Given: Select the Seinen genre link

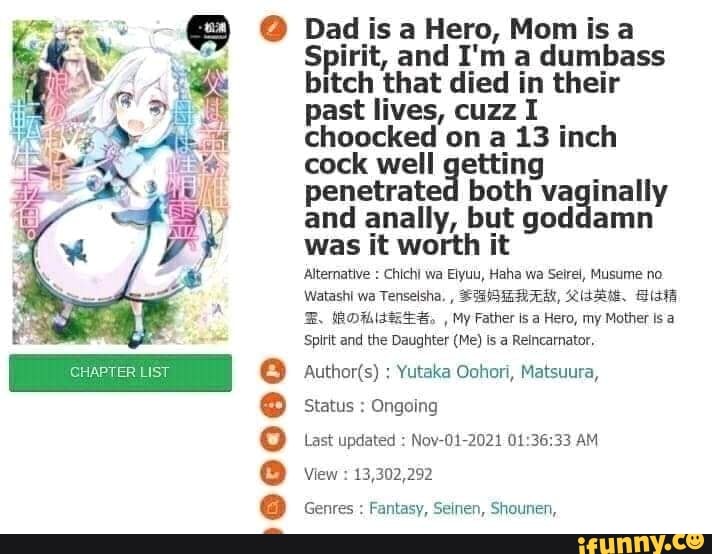Looking at the screenshot, I should [x=456, y=508].
